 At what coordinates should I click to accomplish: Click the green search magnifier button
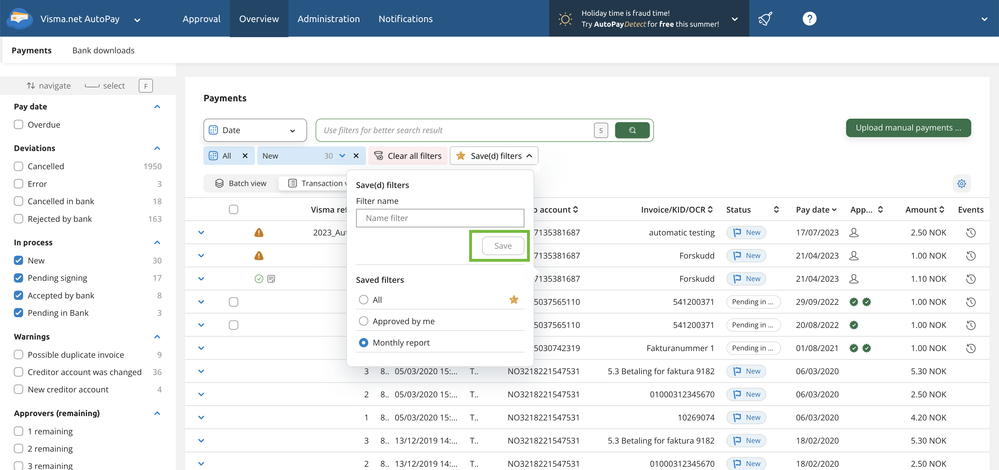(633, 130)
